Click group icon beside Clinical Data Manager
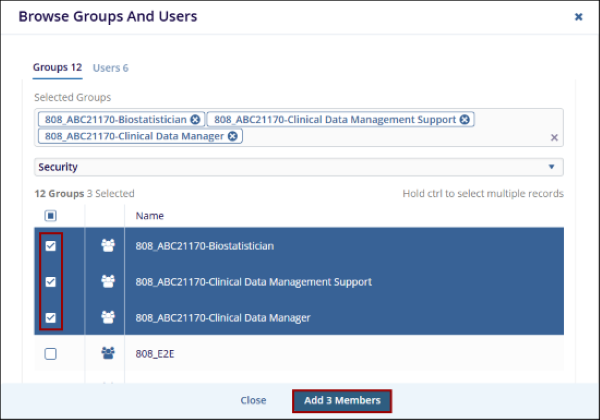The width and height of the screenshot is (600, 420). pos(107,318)
